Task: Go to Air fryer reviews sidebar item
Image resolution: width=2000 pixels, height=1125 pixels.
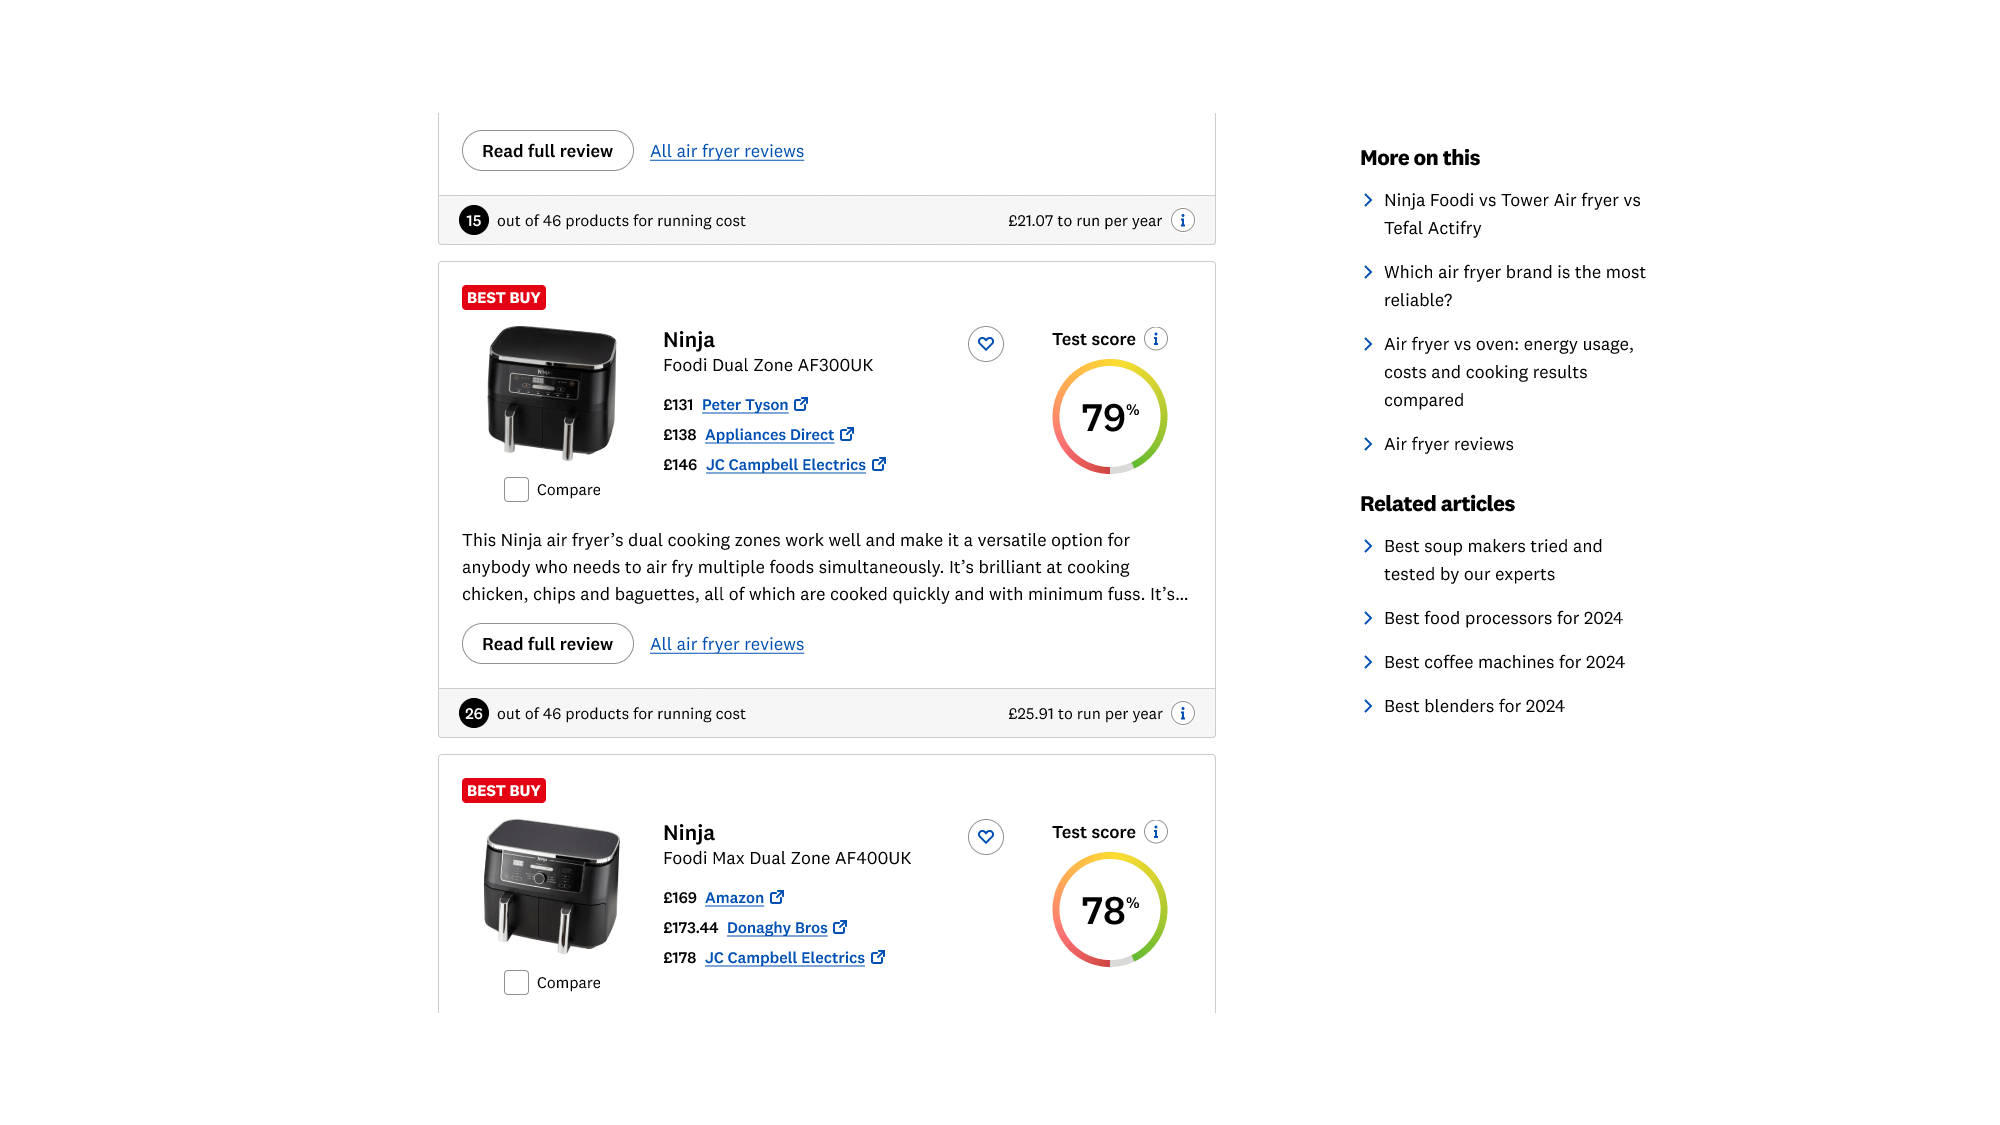Action: click(x=1448, y=444)
